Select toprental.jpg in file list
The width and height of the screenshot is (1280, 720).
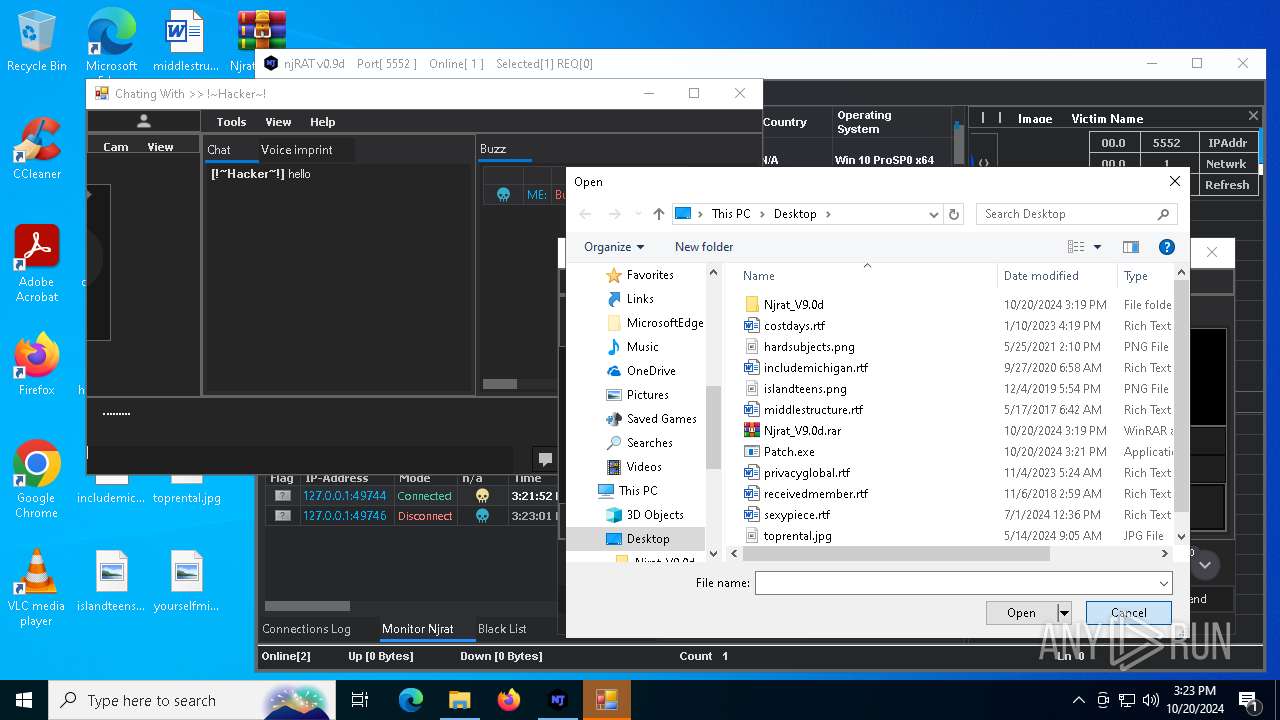[x=788, y=536]
